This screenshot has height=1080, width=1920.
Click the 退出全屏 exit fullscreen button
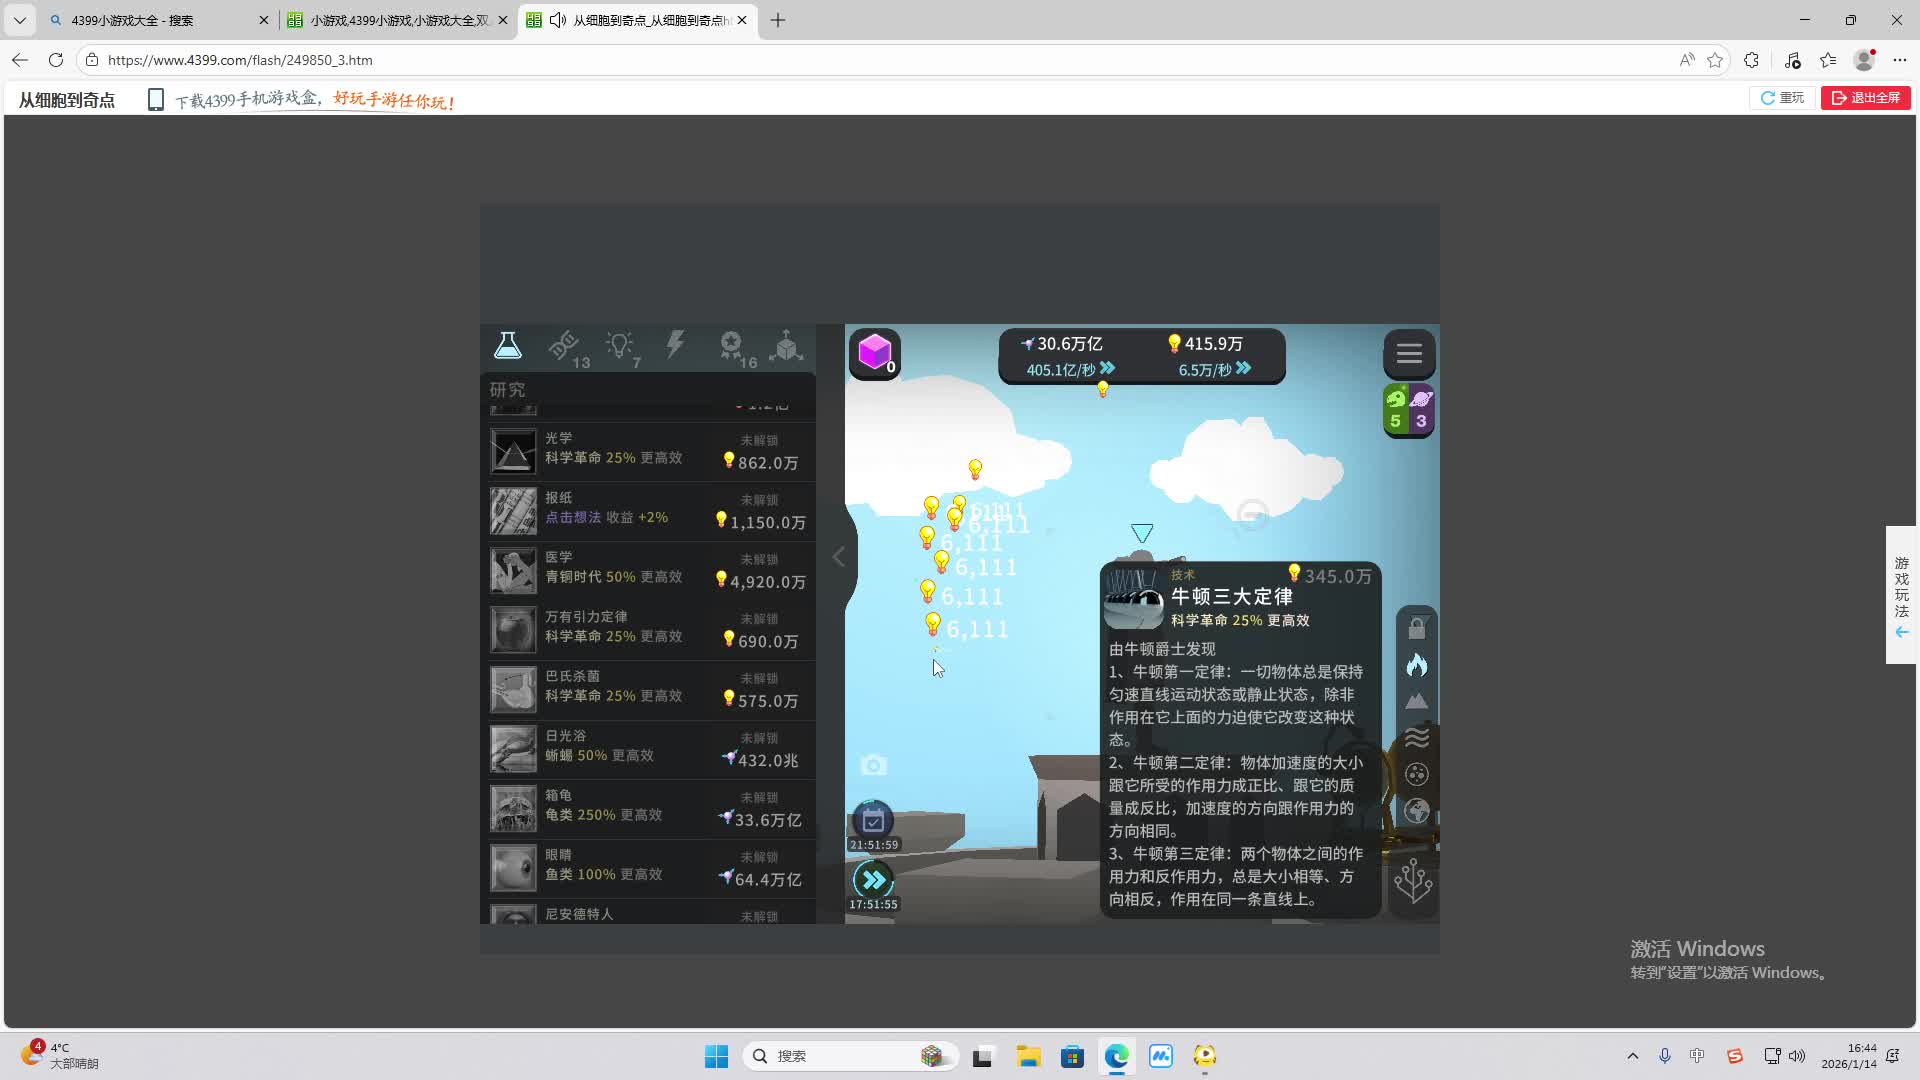[x=1864, y=97]
